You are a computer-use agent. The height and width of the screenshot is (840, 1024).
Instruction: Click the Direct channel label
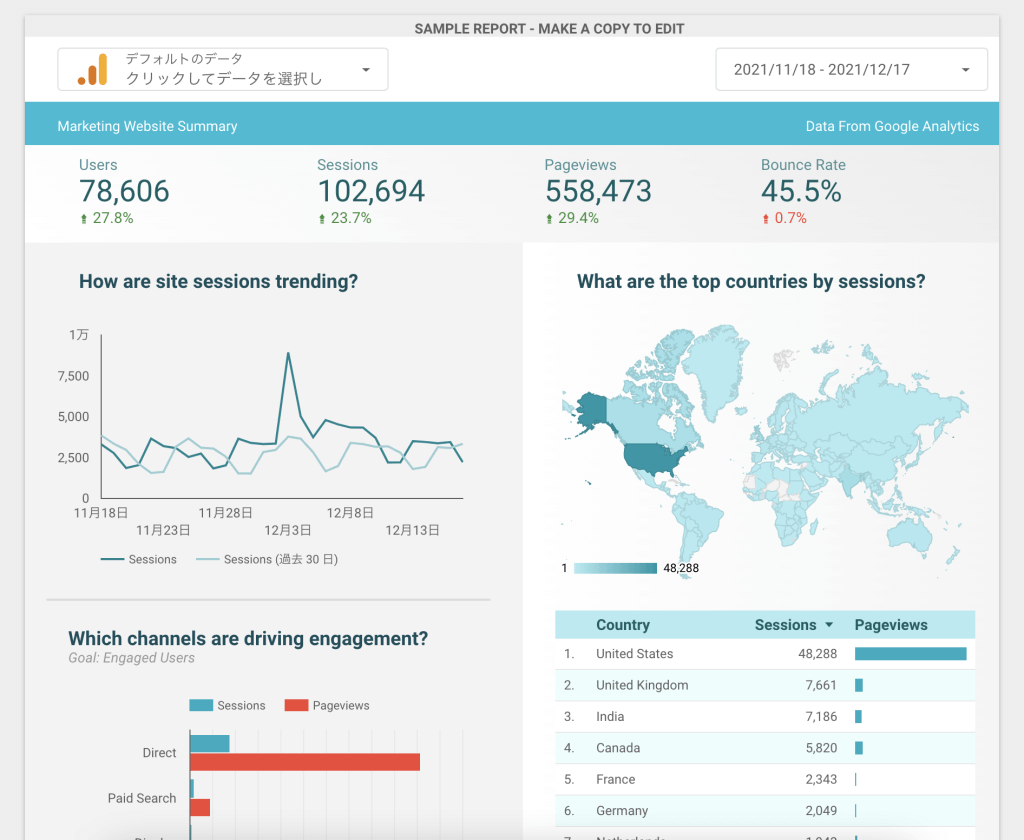tap(159, 753)
